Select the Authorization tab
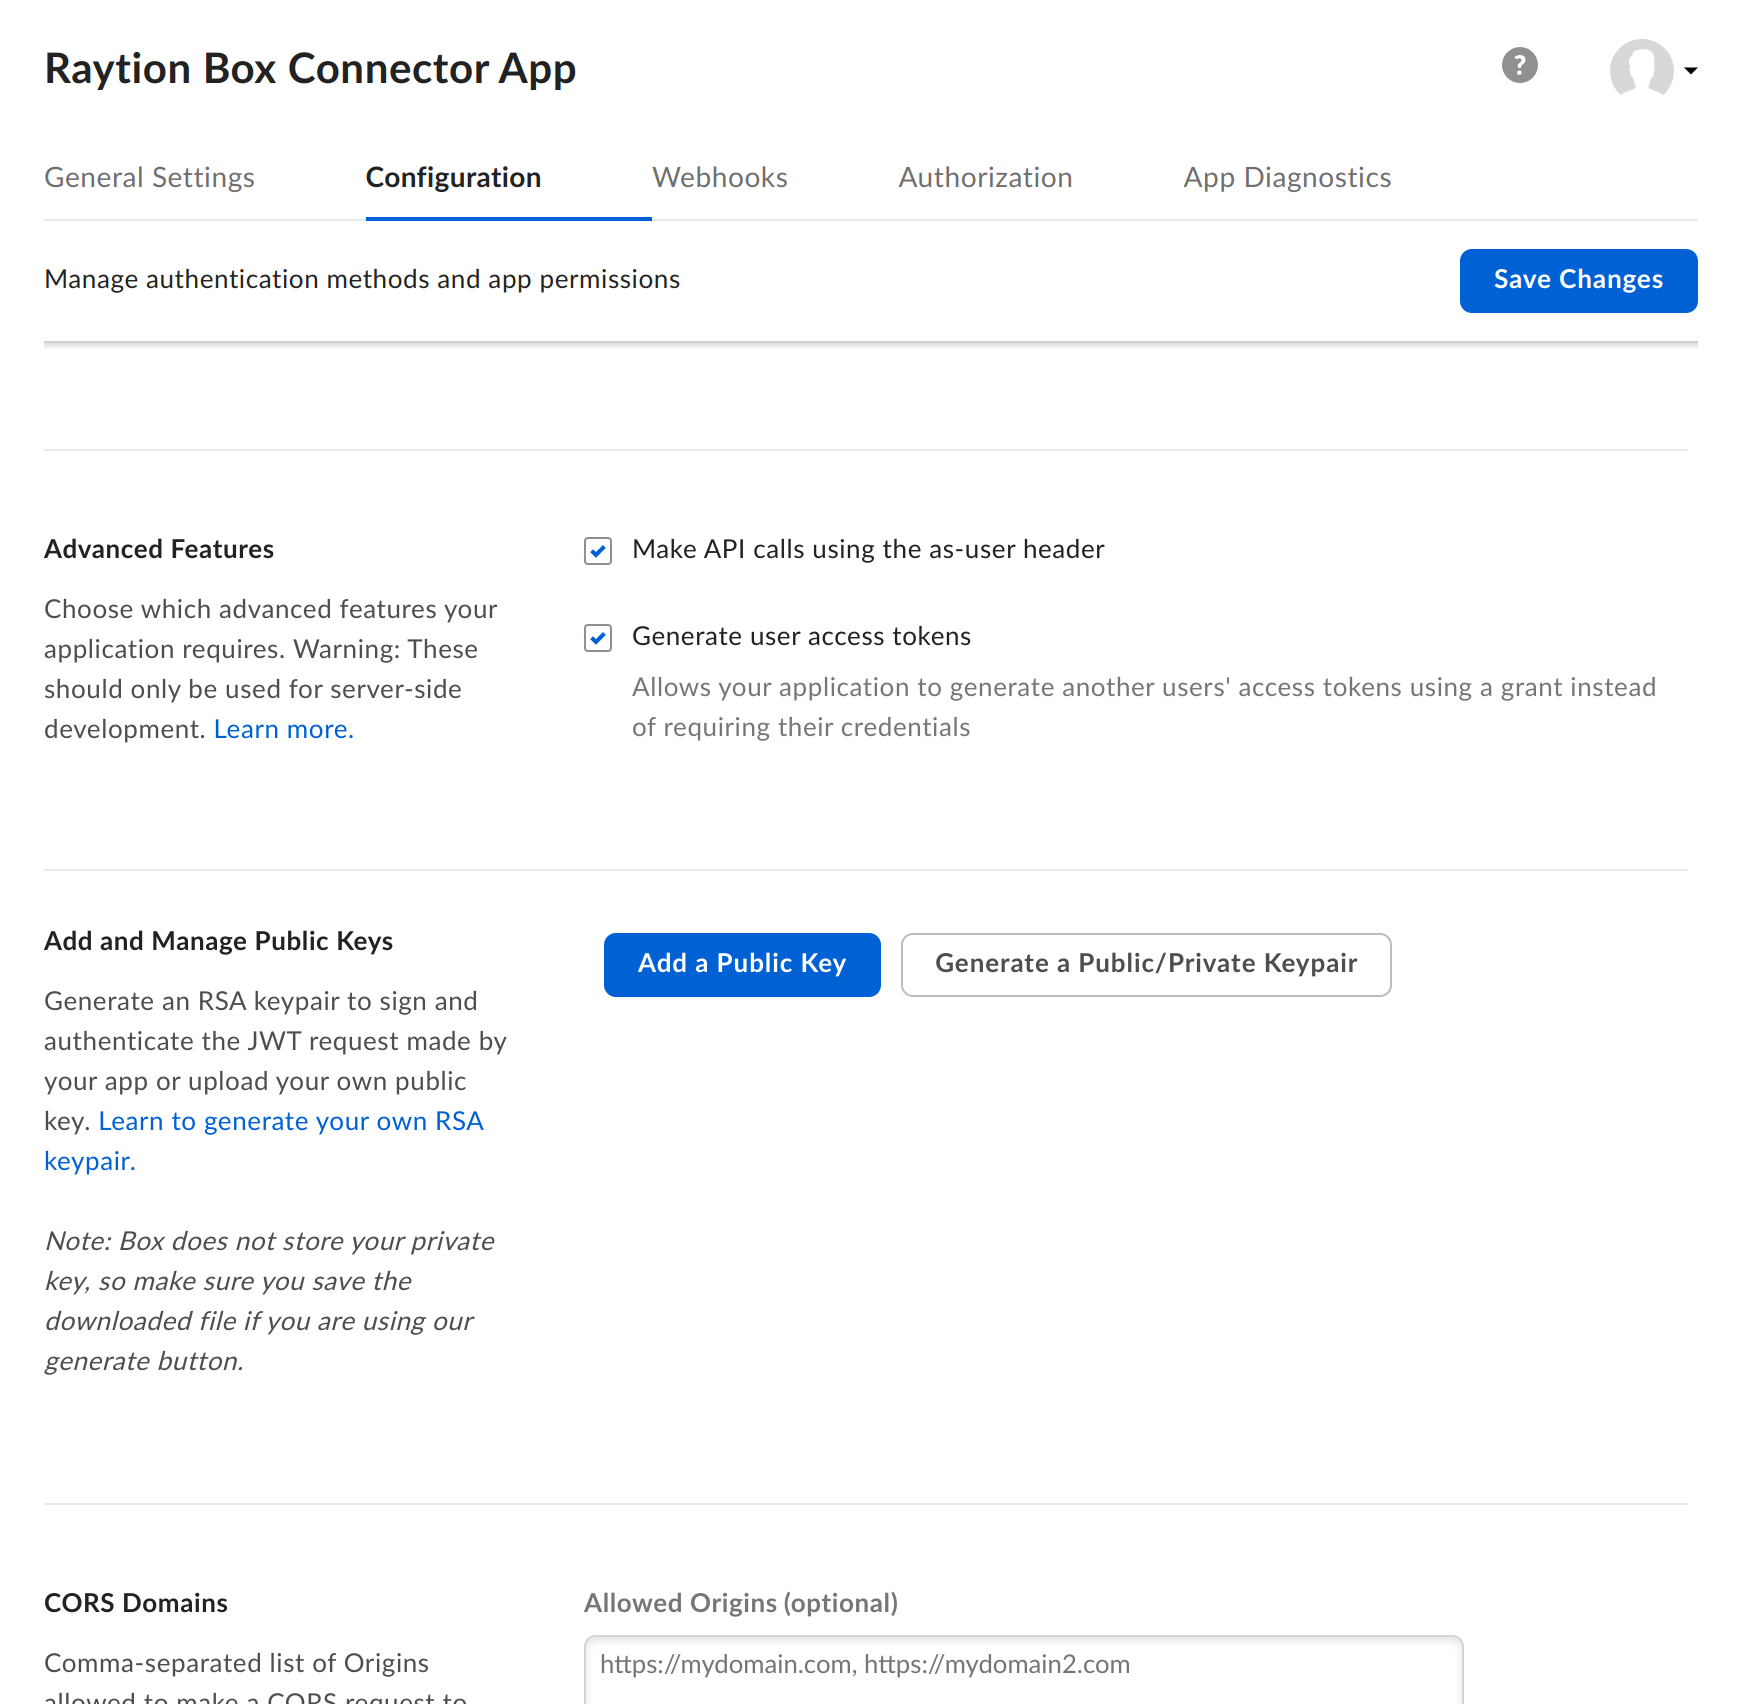The width and height of the screenshot is (1743, 1704). click(x=985, y=177)
